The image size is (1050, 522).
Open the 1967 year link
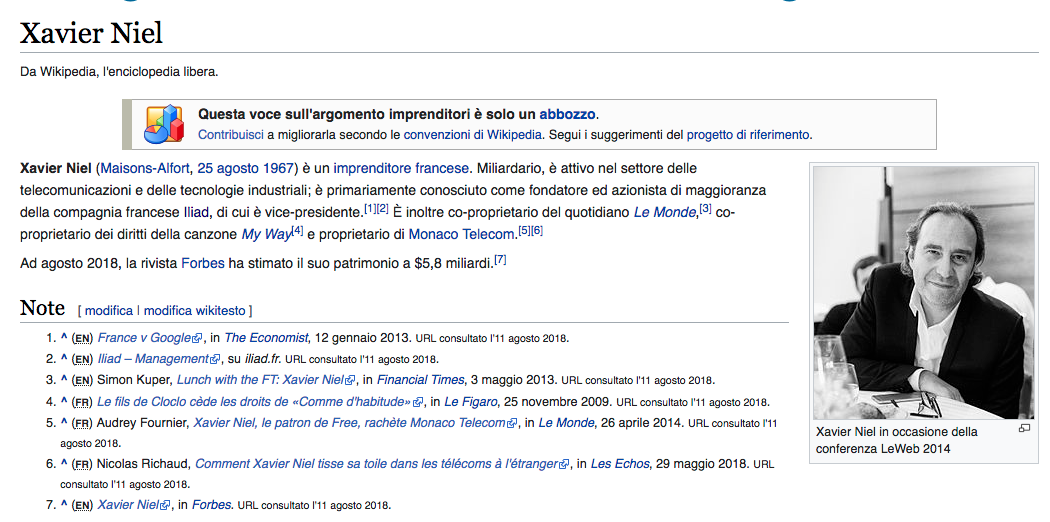click(279, 168)
